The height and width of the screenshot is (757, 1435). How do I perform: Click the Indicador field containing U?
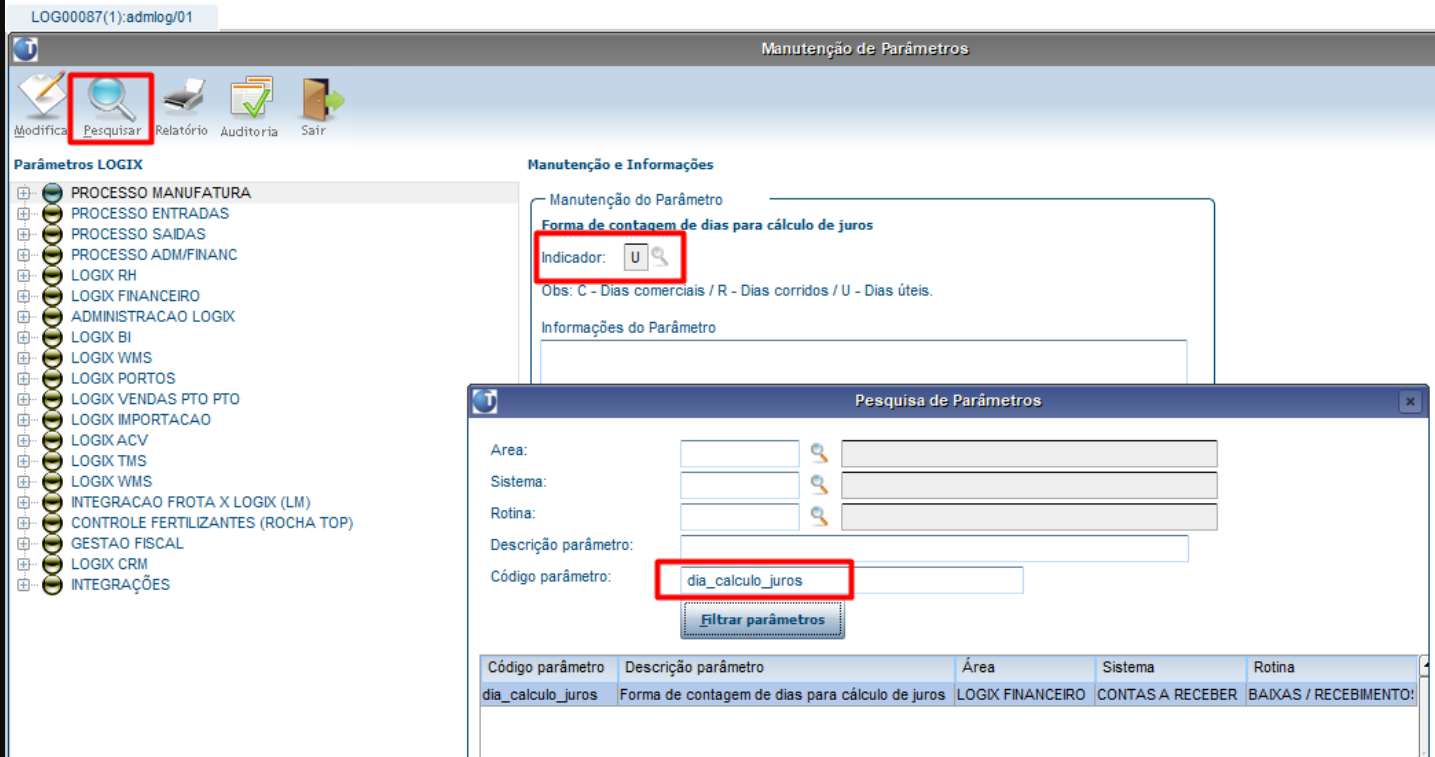pyautogui.click(x=635, y=257)
